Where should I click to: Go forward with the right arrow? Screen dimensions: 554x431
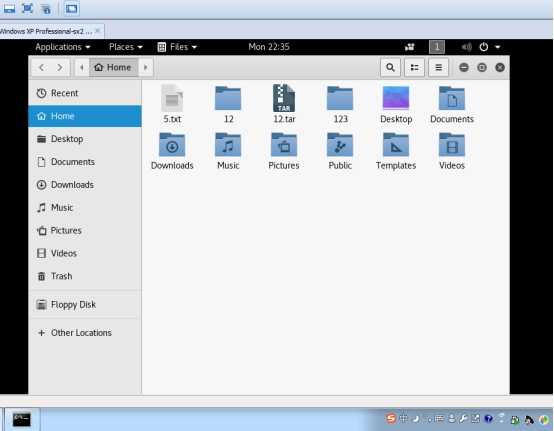pos(60,67)
